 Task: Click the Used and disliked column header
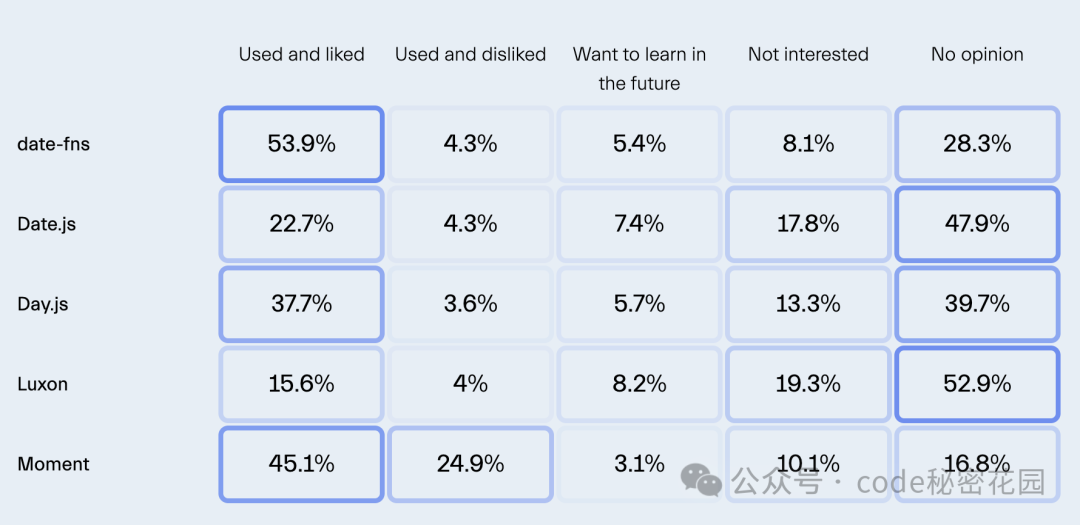470,54
